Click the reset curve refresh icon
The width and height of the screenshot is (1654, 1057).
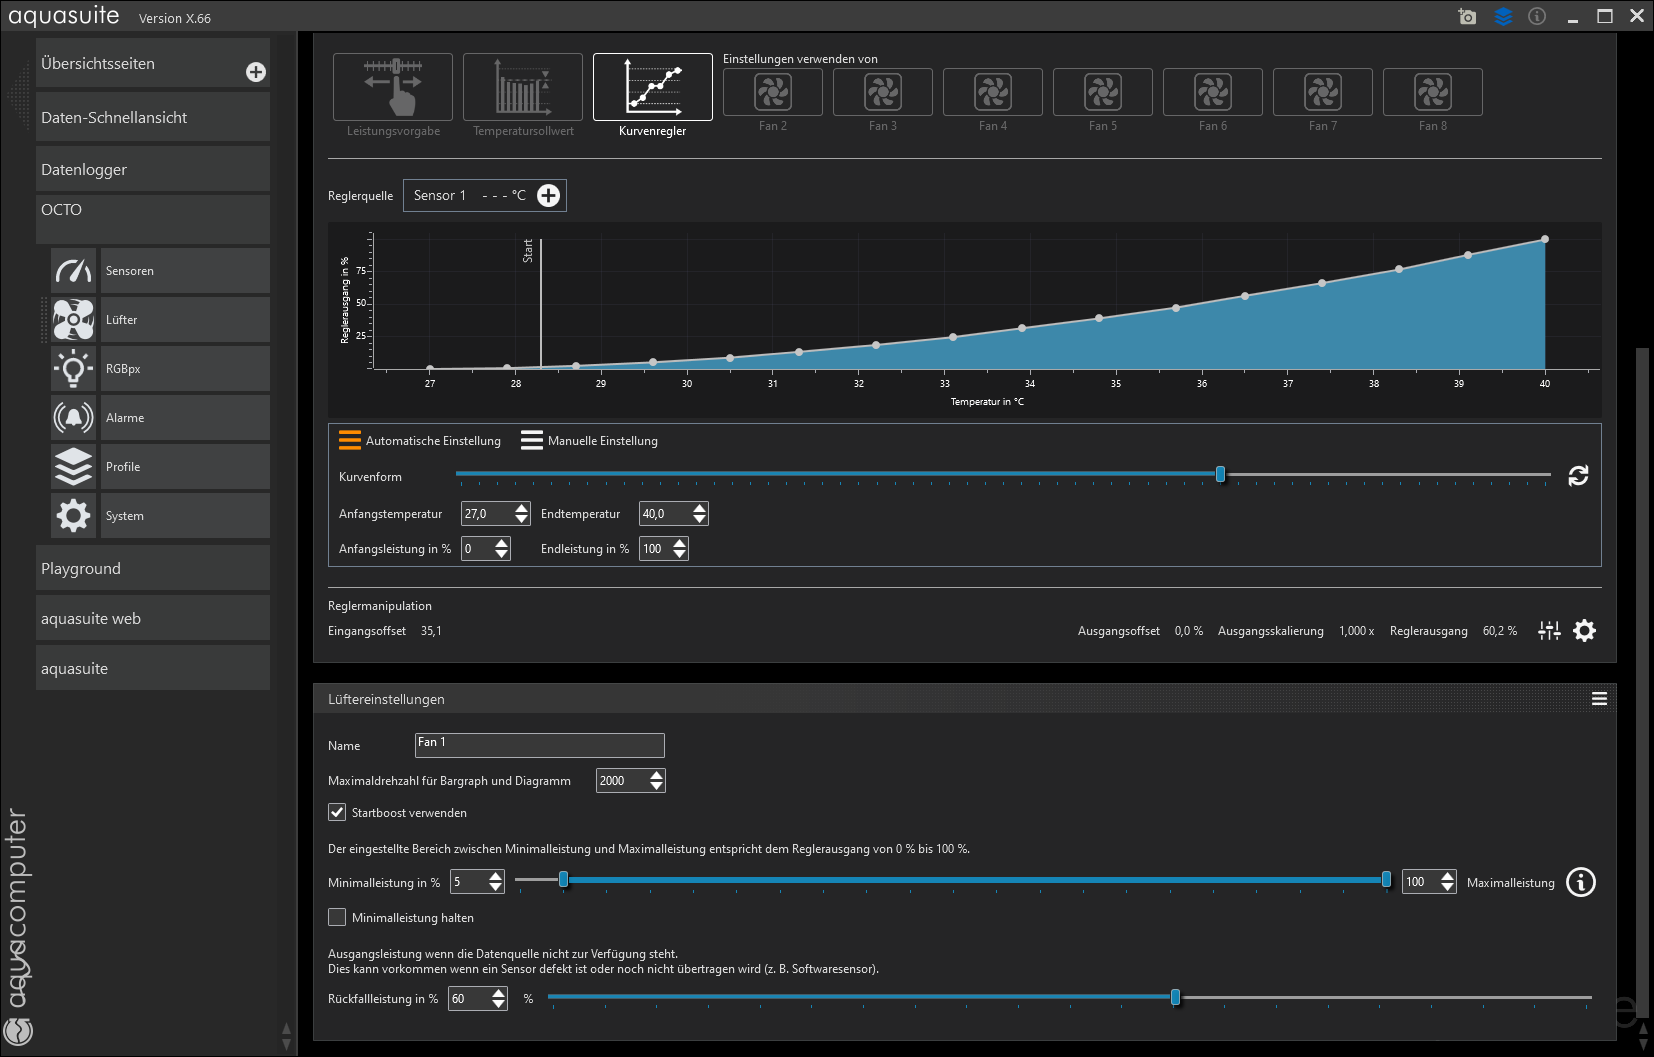point(1578,476)
